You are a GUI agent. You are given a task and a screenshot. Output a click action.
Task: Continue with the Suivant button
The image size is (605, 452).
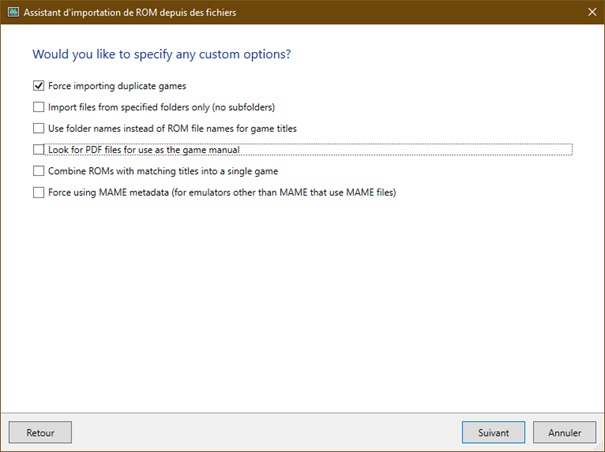pos(493,432)
